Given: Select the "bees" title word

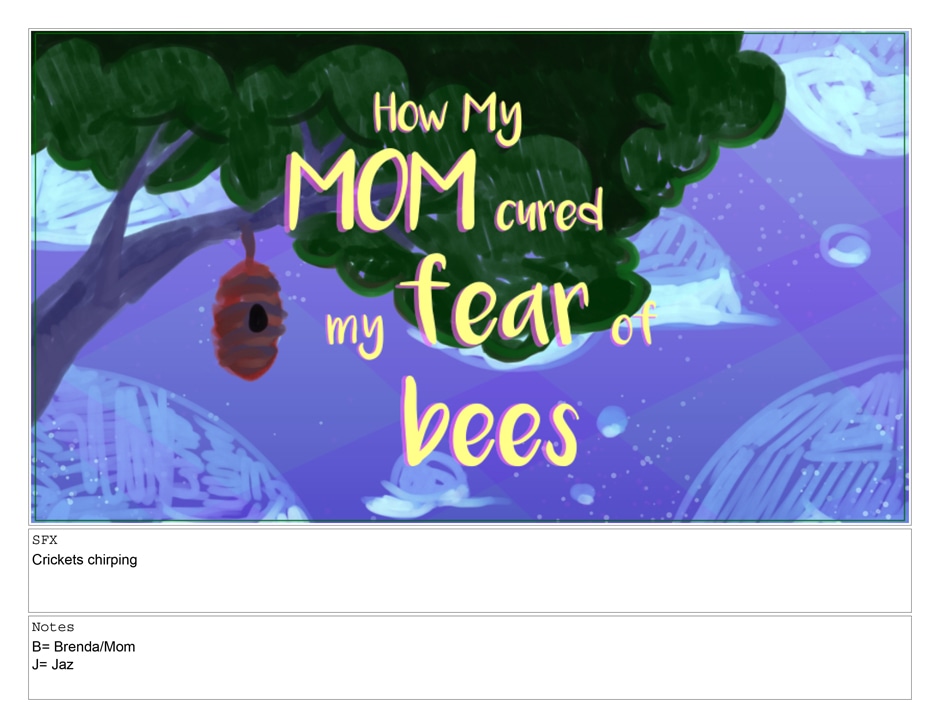Looking at the screenshot, I should click(x=489, y=424).
